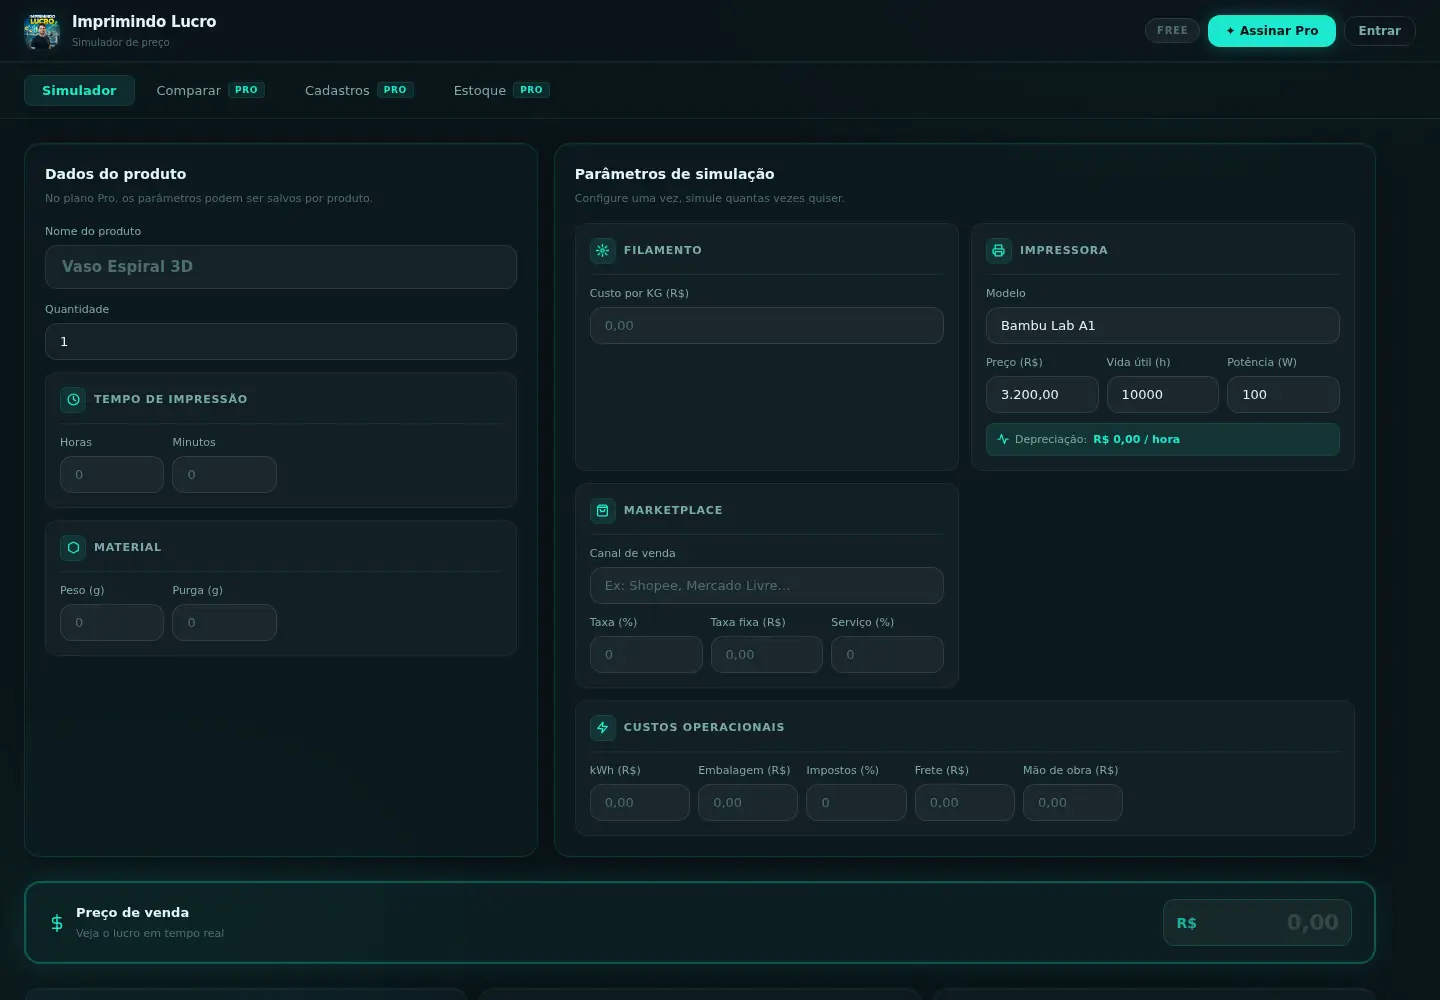Click the Preço de venda amount field
This screenshot has width=1440, height=1000.
pyautogui.click(x=1257, y=923)
